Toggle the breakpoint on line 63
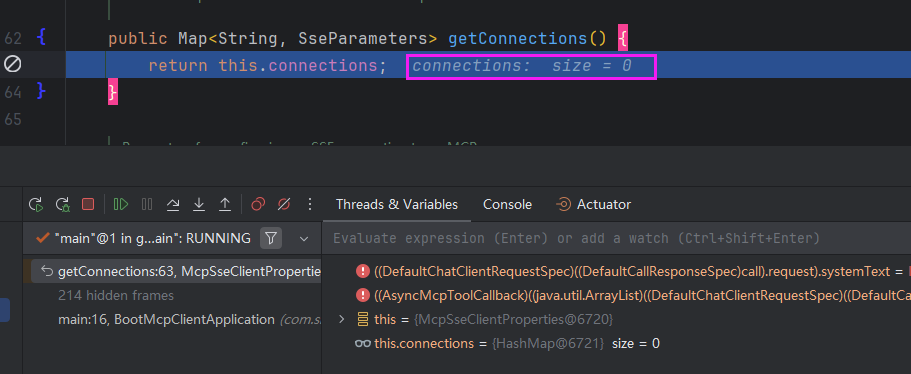911x374 pixels. 13,64
